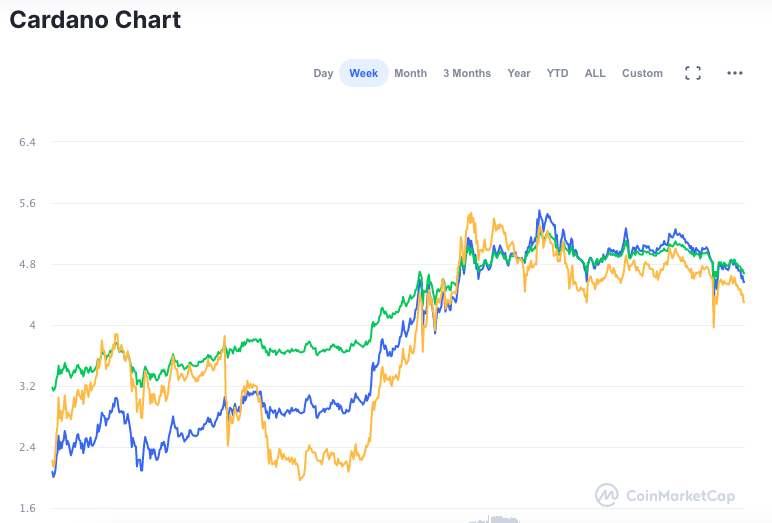Switch to the 3 Months range

coord(467,73)
